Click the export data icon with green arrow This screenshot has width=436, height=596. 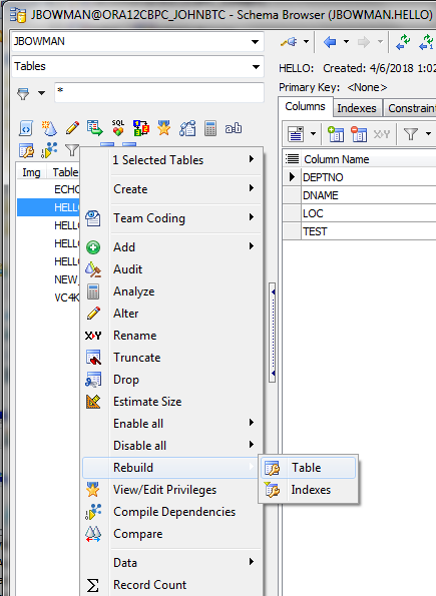[x=95, y=128]
